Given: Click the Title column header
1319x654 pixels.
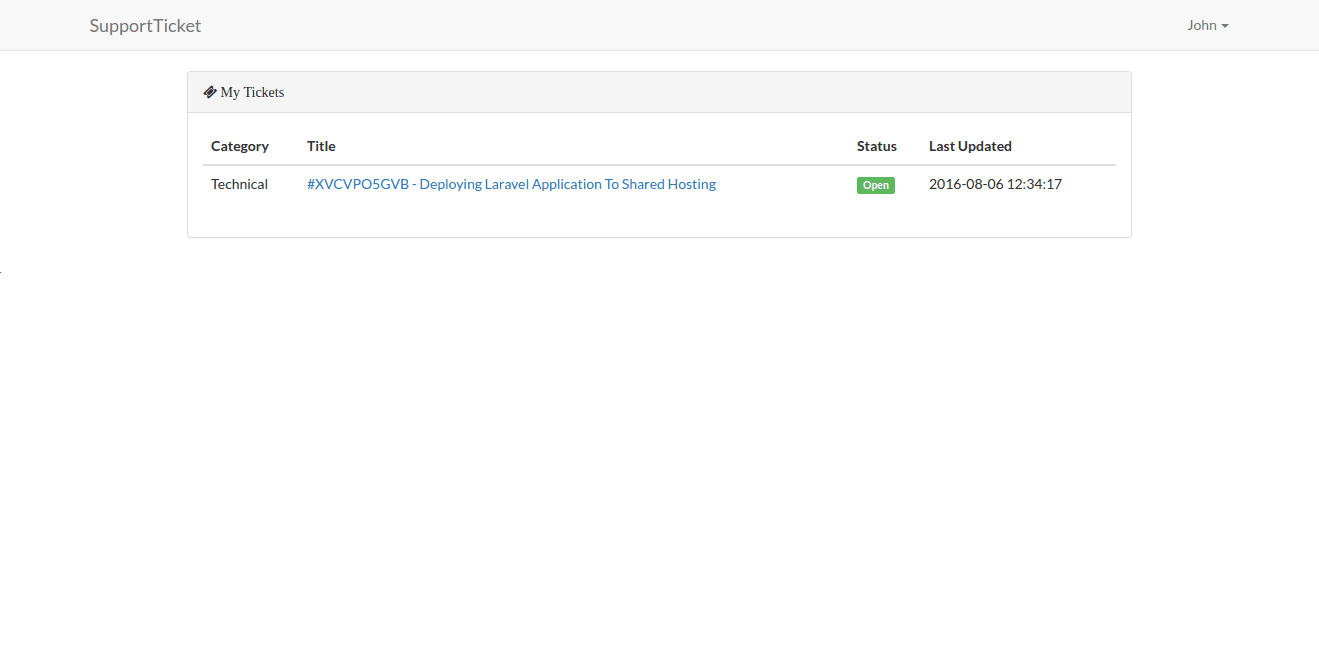Looking at the screenshot, I should pyautogui.click(x=321, y=146).
